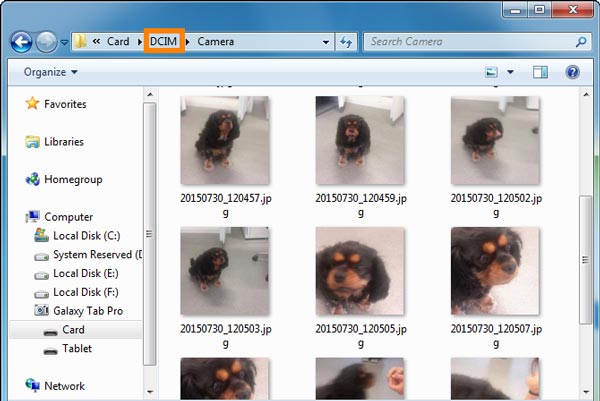Select the Camera breadcrumb folder
Viewport: 600px width, 401px height.
pyautogui.click(x=216, y=41)
